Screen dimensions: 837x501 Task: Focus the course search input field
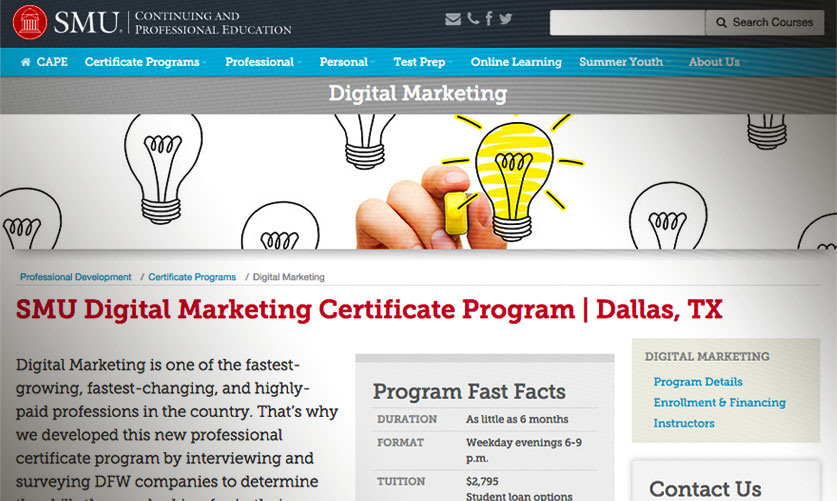pos(627,22)
